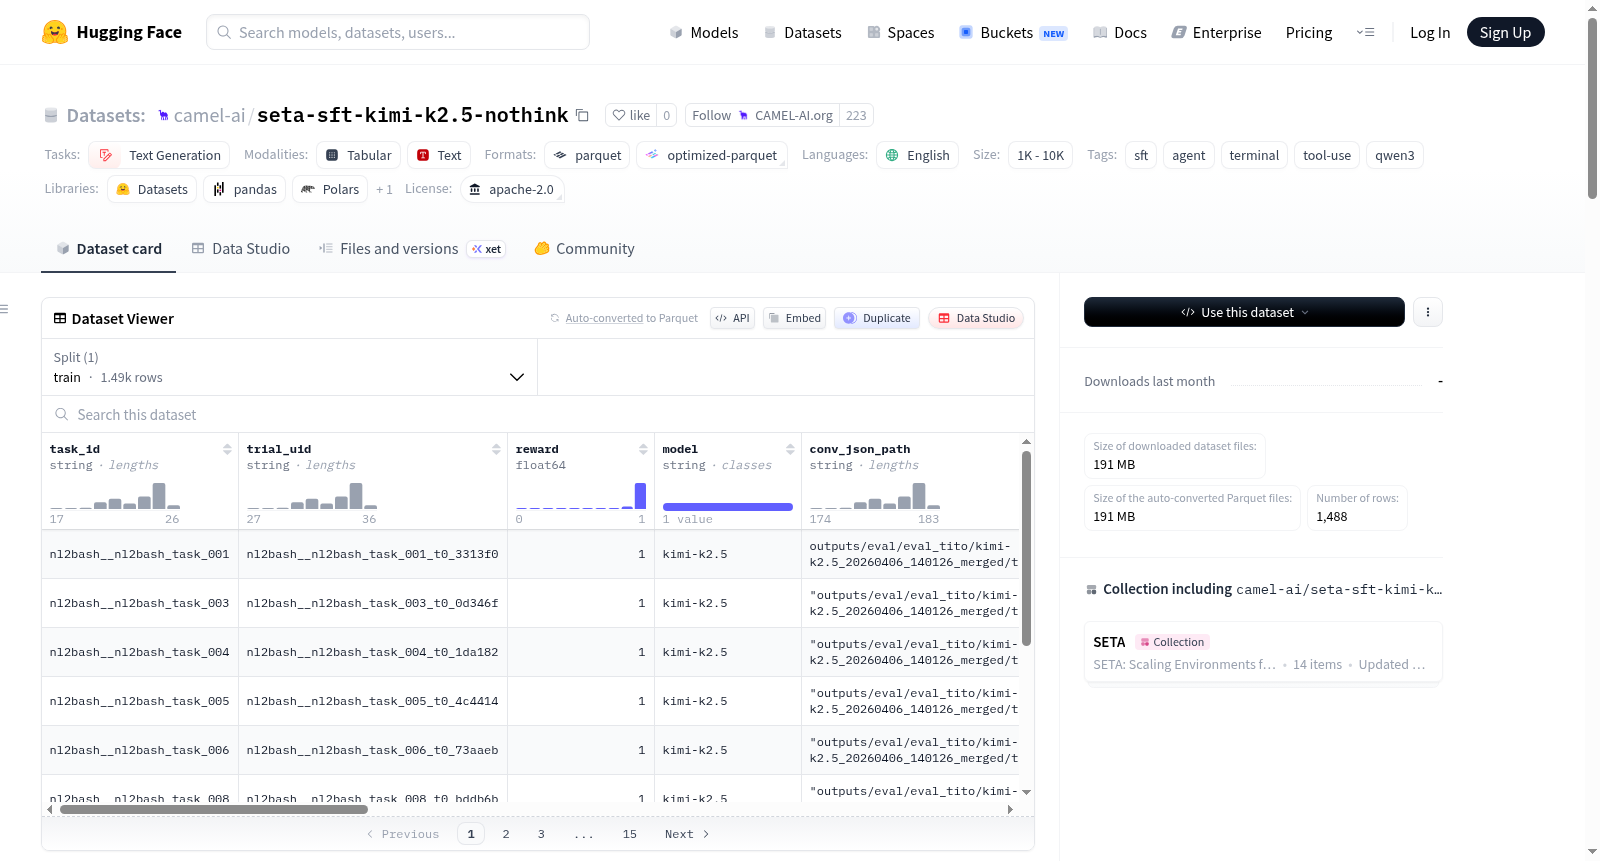This screenshot has height=861, width=1600.
Task: Open the left sidebar menu icon
Action: click(4, 309)
